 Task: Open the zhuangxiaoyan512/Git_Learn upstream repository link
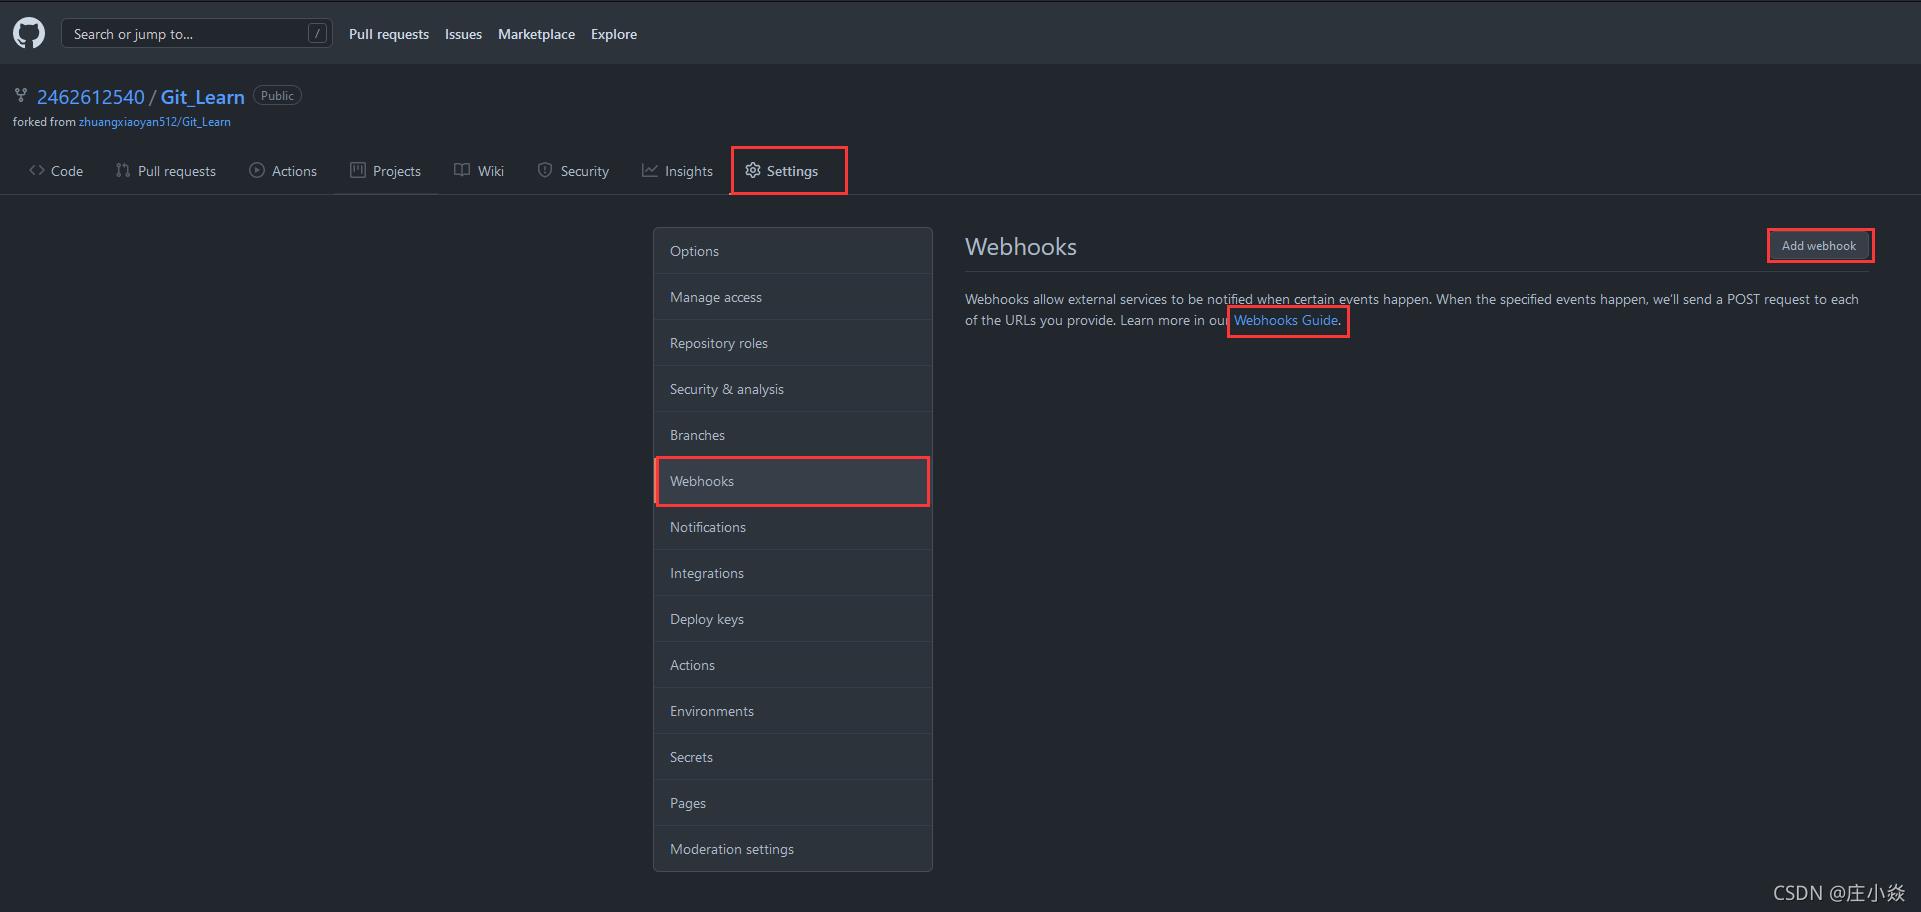tap(155, 122)
